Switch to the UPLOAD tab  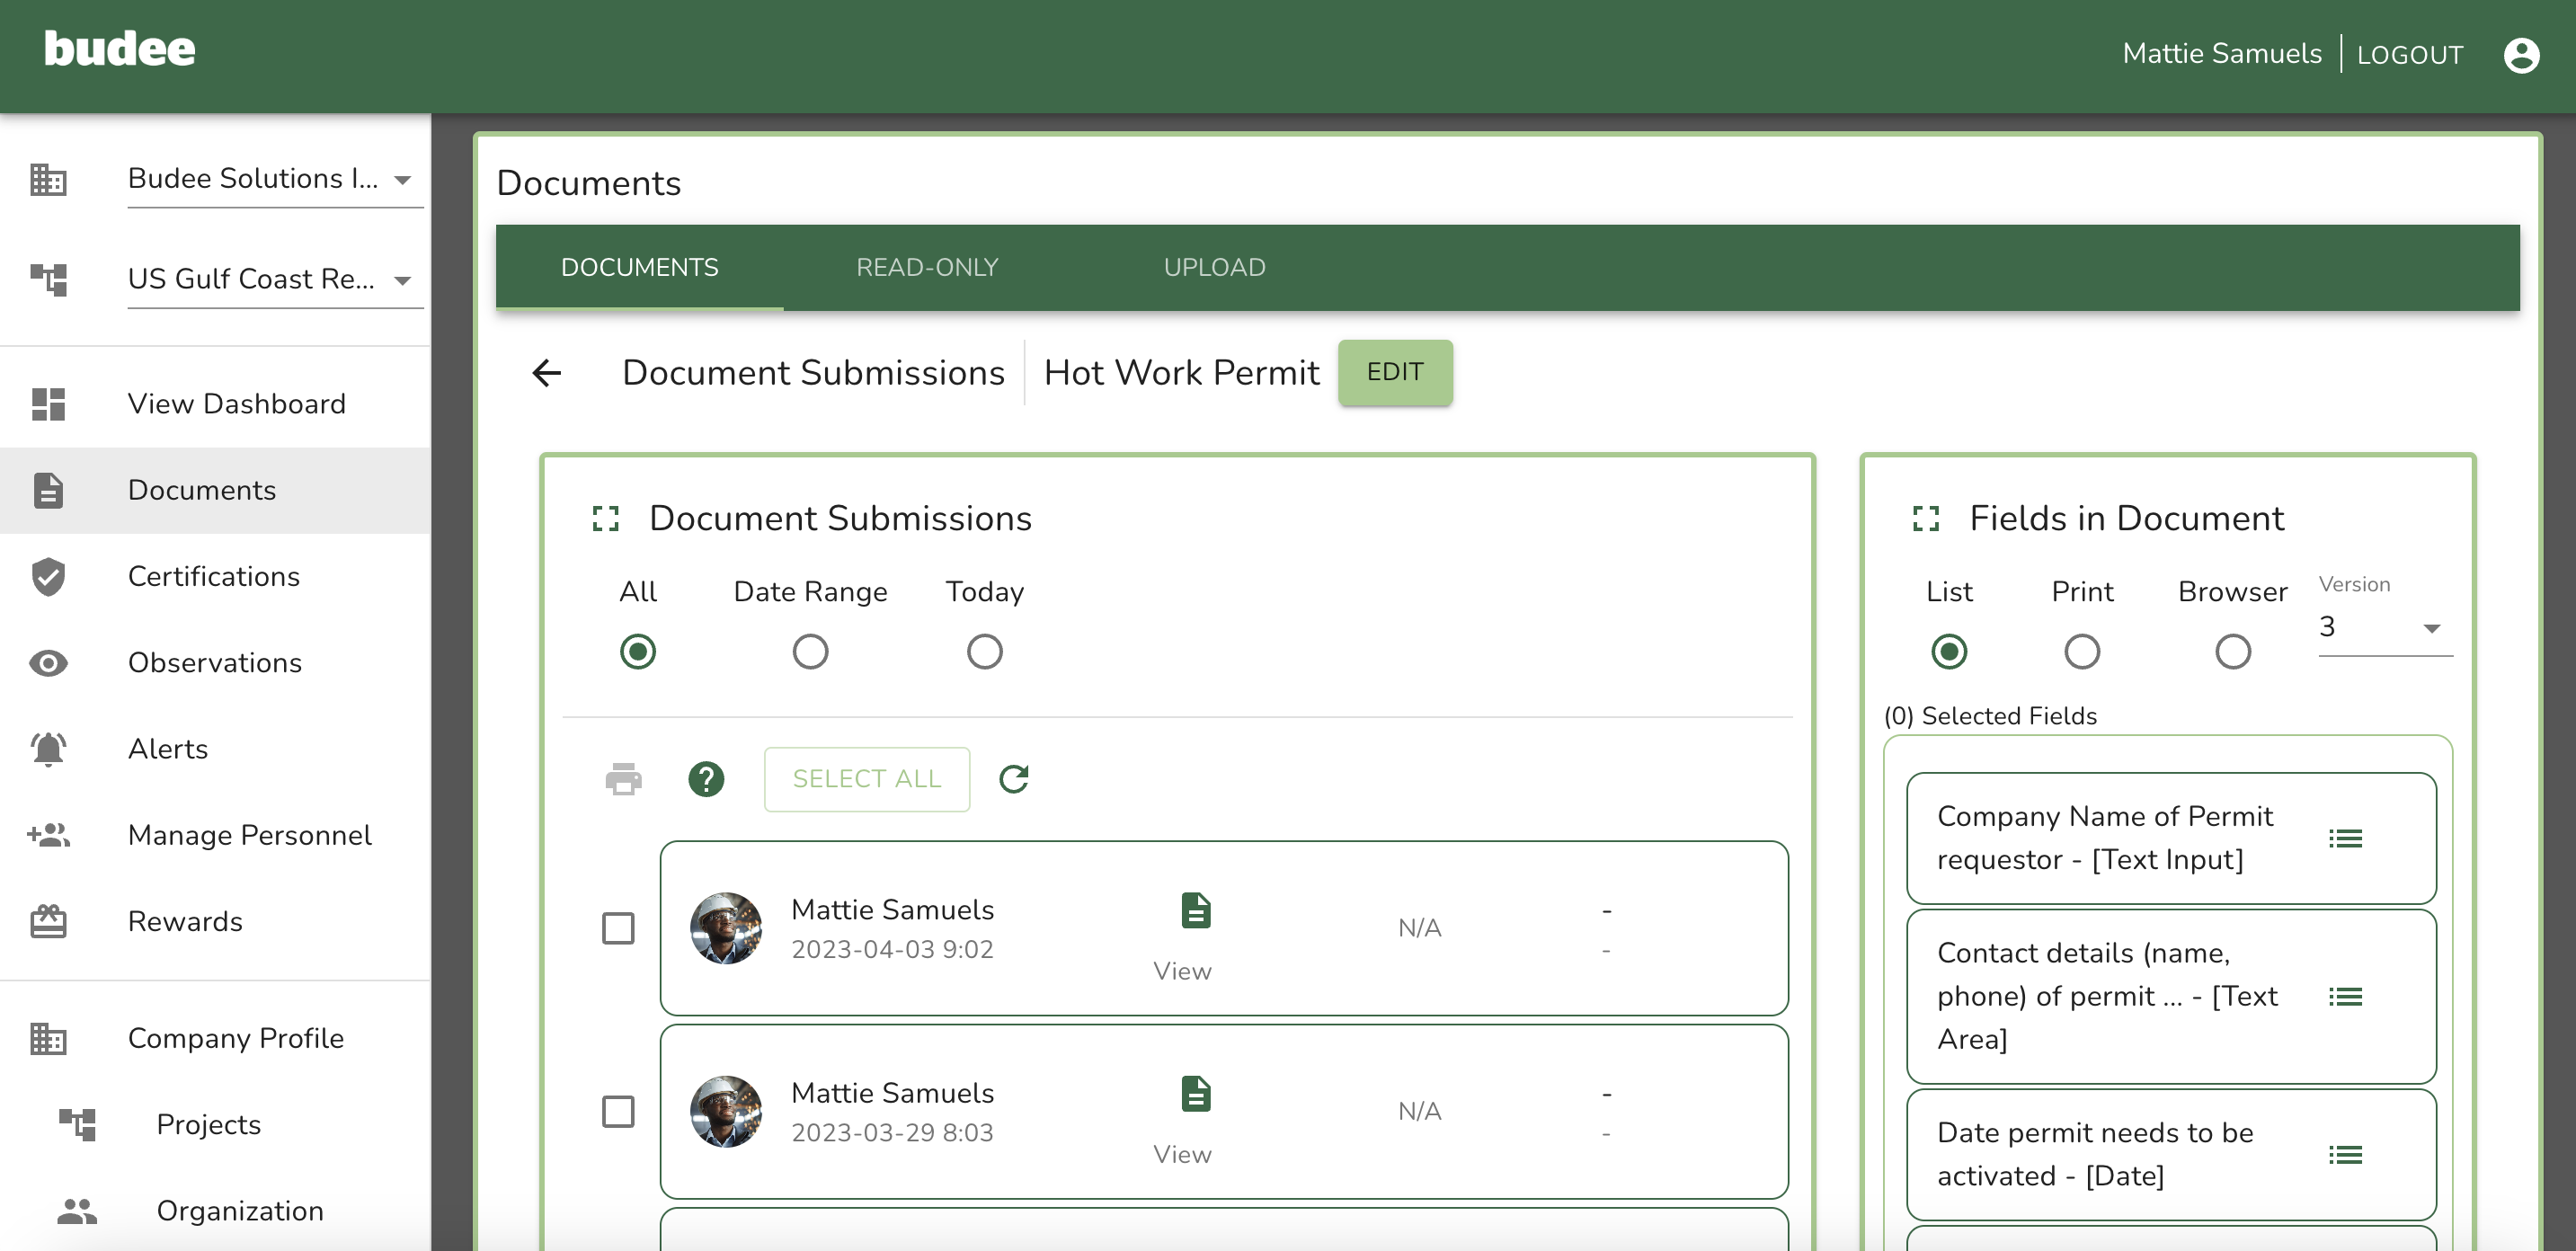click(x=1214, y=267)
